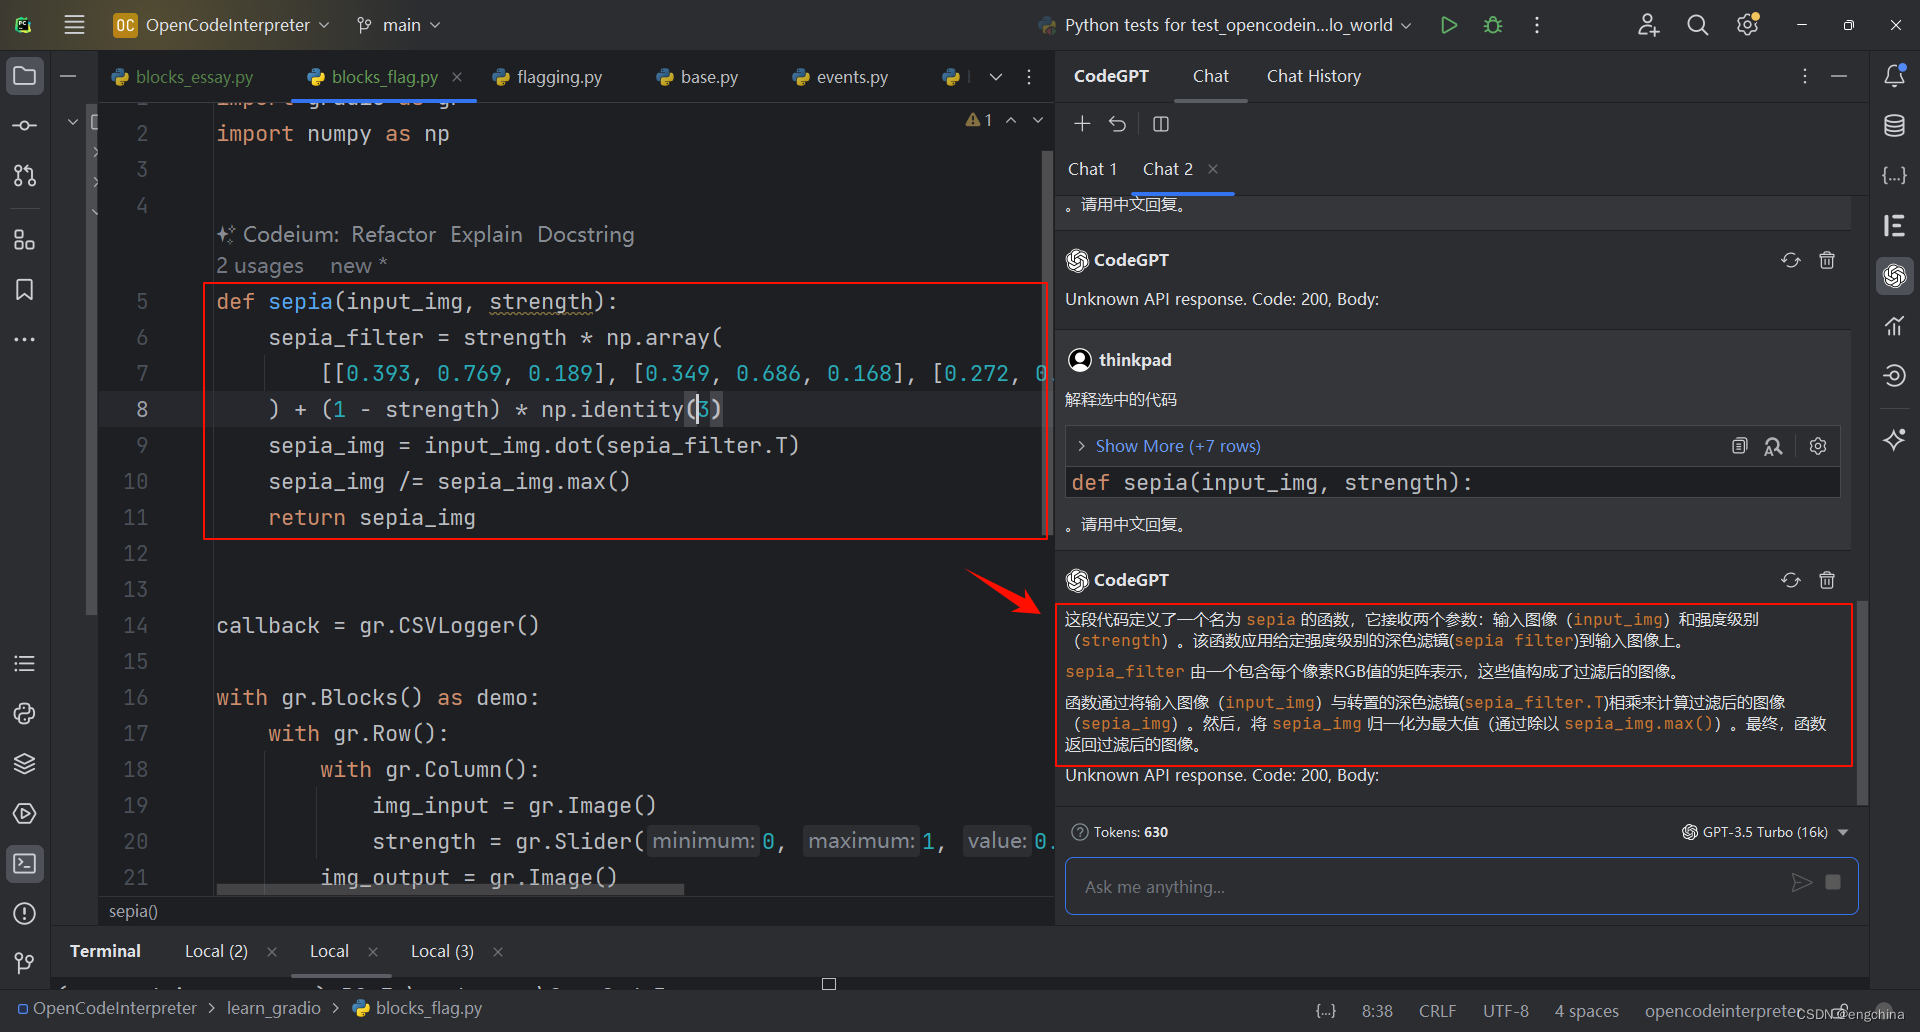Run the Python tests configuration
1920x1032 pixels.
coord(1448,25)
